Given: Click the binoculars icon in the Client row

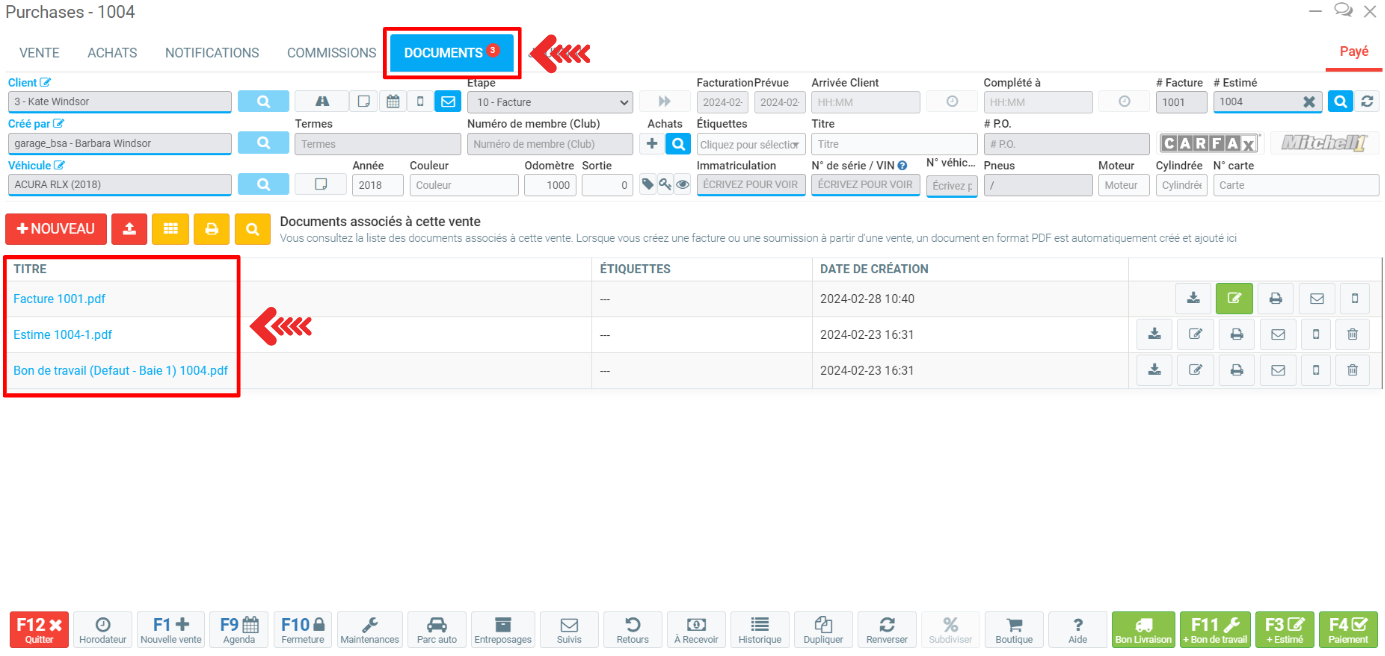Looking at the screenshot, I should pos(321,101).
